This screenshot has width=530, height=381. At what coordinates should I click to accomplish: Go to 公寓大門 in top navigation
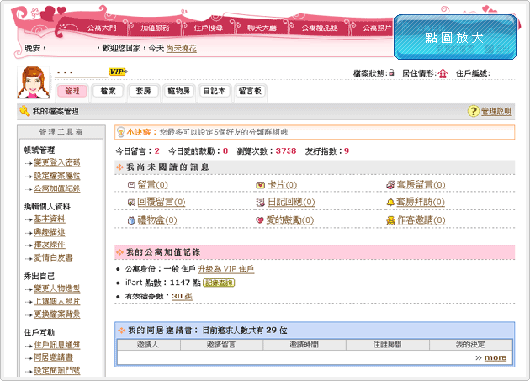101,28
